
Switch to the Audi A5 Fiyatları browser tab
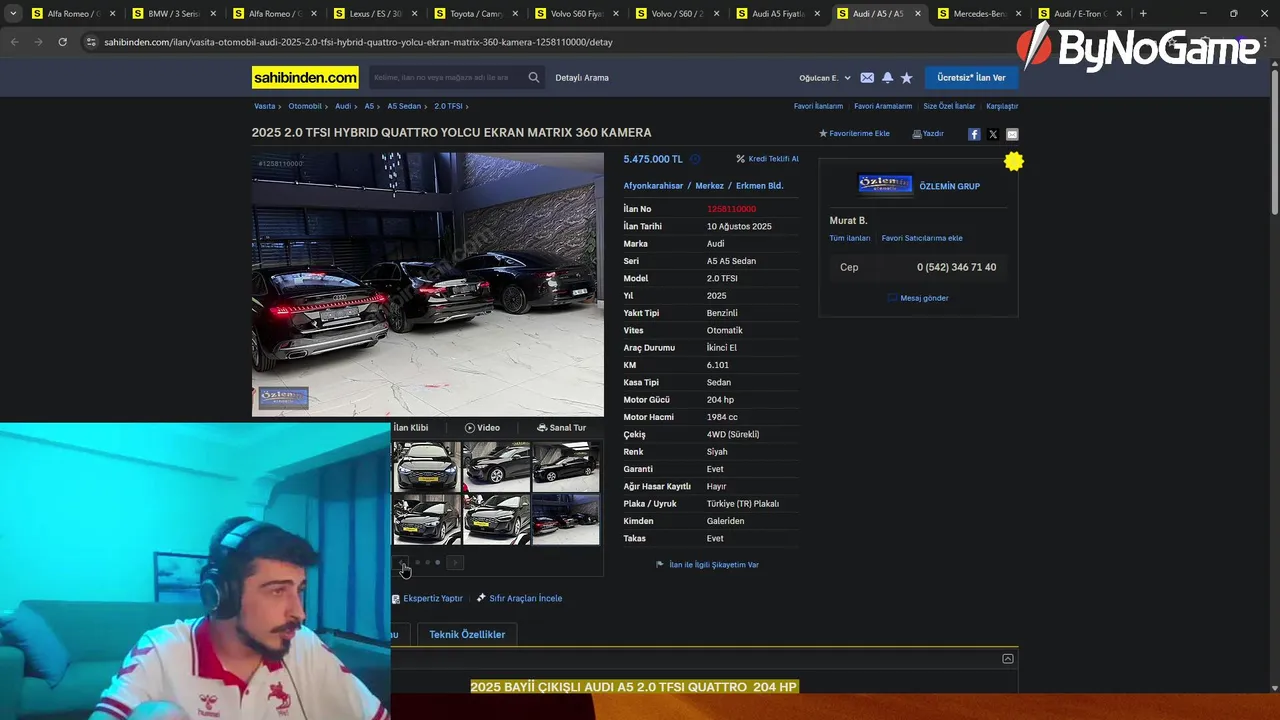(x=778, y=14)
